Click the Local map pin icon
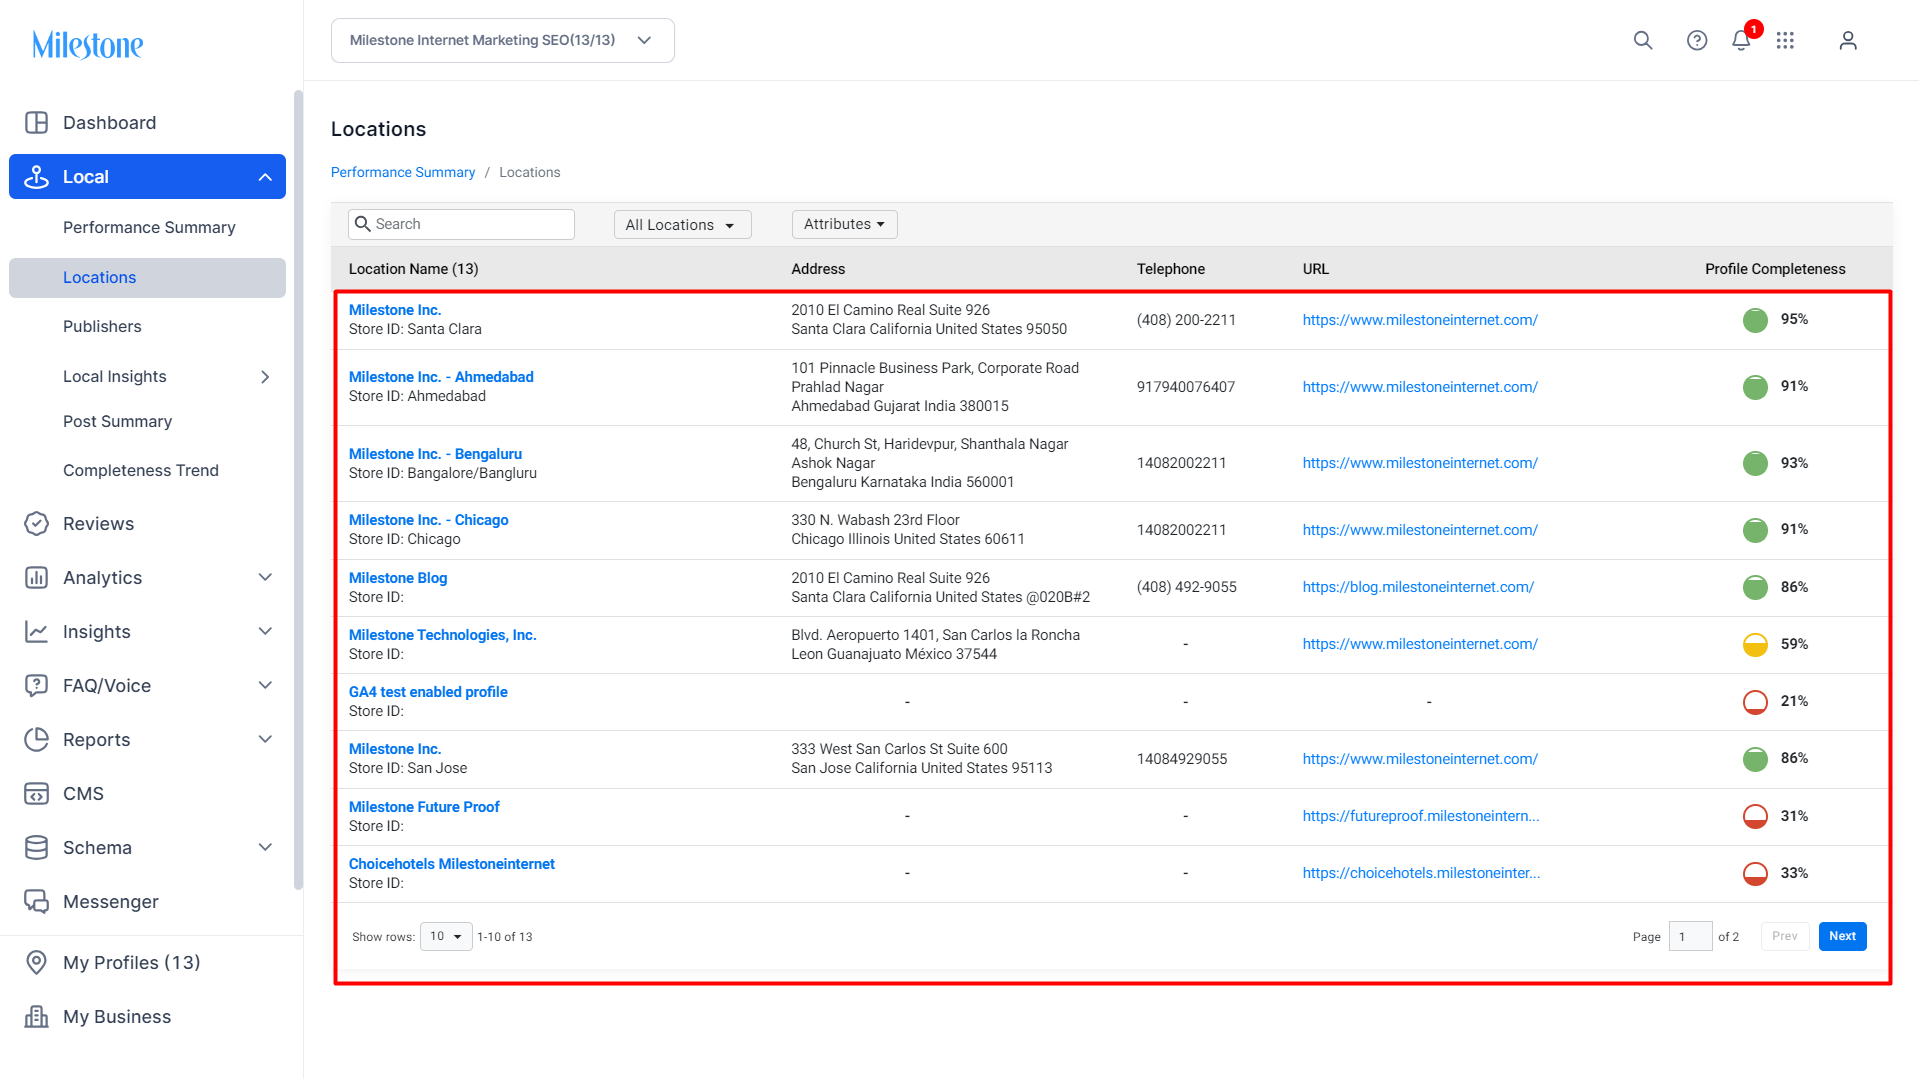Viewport: 1919px width, 1079px height. point(37,177)
